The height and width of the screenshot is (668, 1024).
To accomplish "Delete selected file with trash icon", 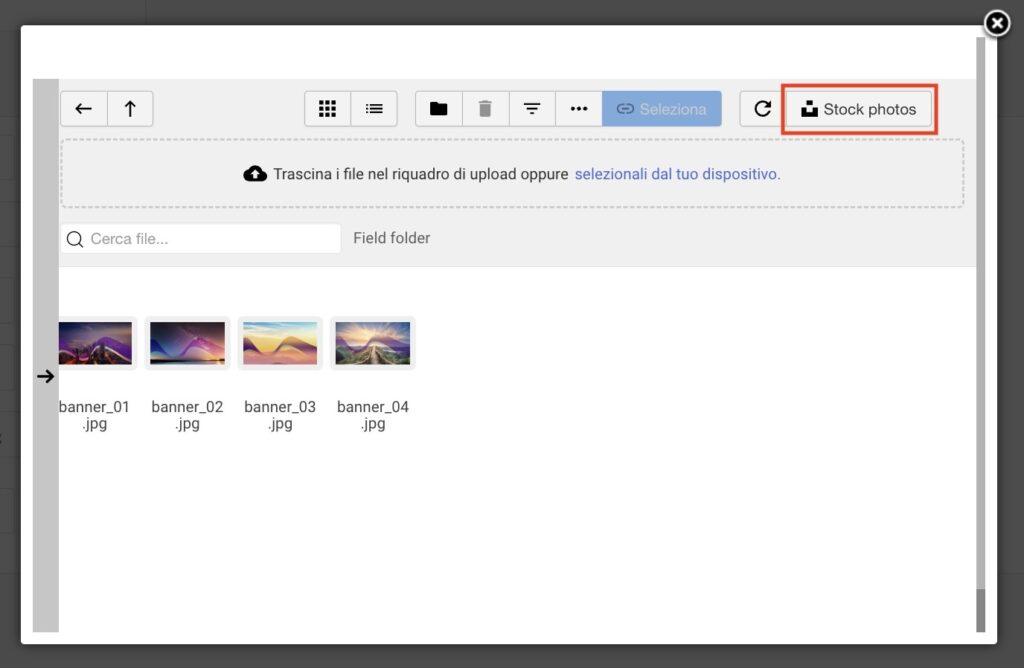I will [485, 108].
